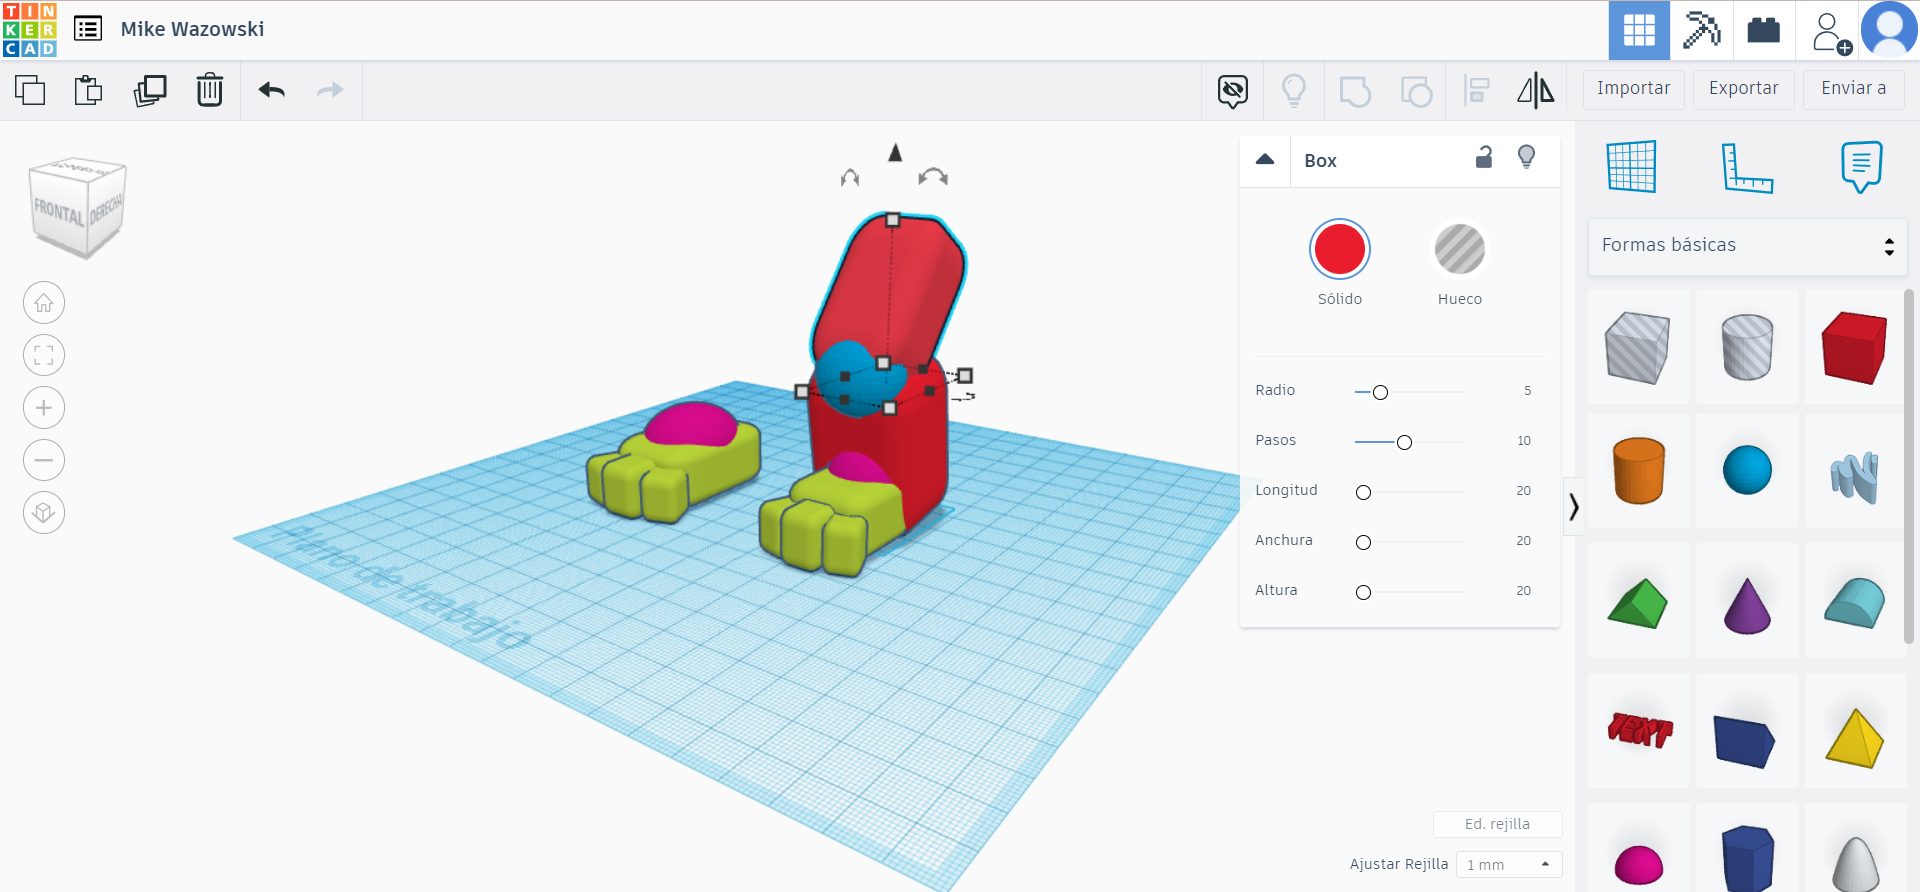Switch to Blocks pickaxe view
This screenshot has height=892, width=1920.
pos(1701,30)
